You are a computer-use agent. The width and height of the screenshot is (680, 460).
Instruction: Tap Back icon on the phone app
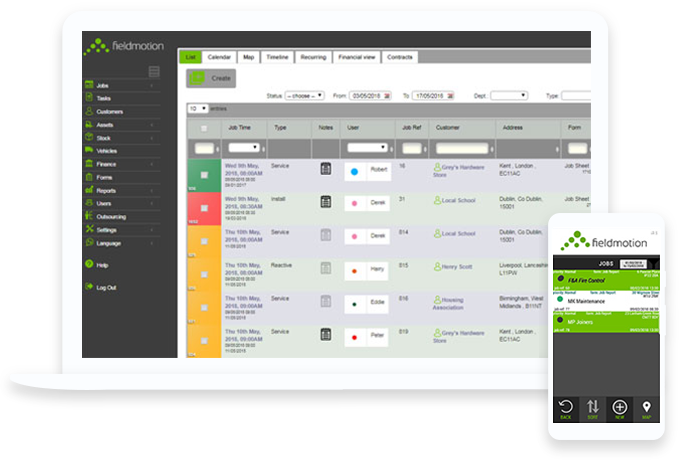(x=566, y=409)
